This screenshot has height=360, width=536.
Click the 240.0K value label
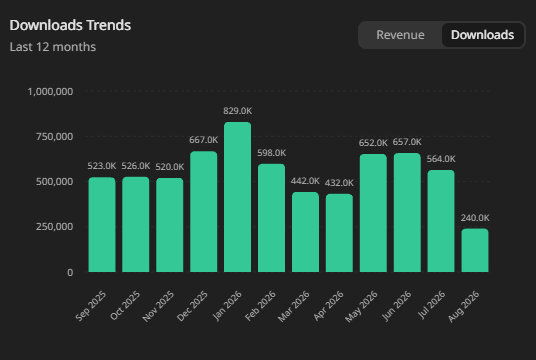tap(475, 218)
